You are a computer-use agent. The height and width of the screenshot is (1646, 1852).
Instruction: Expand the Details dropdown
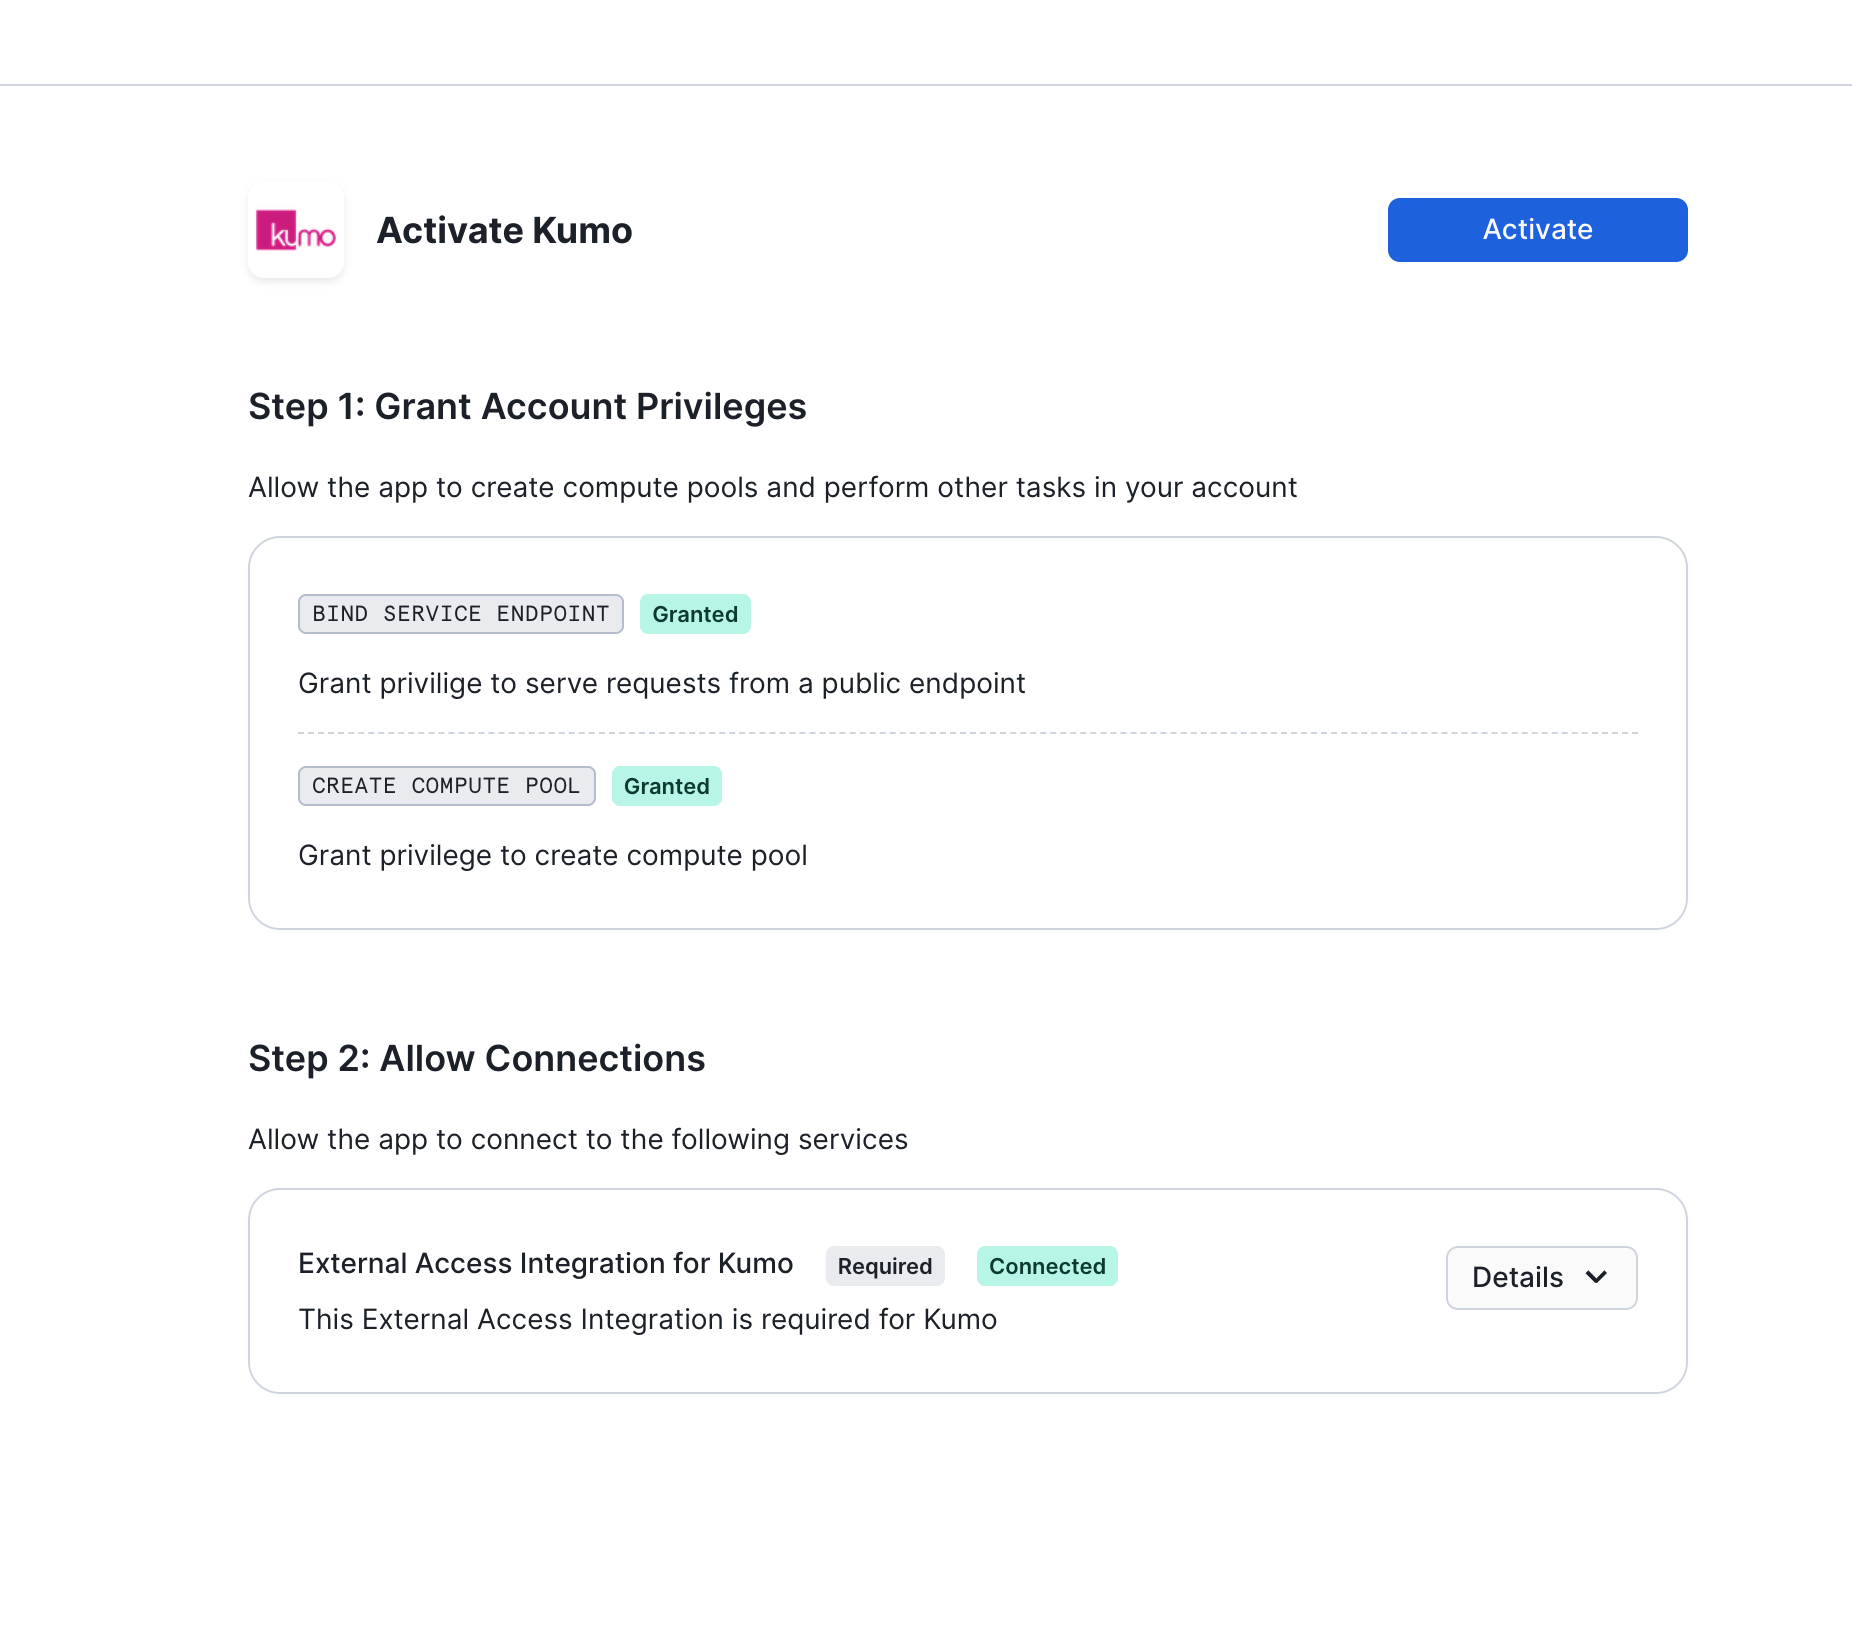click(1541, 1277)
